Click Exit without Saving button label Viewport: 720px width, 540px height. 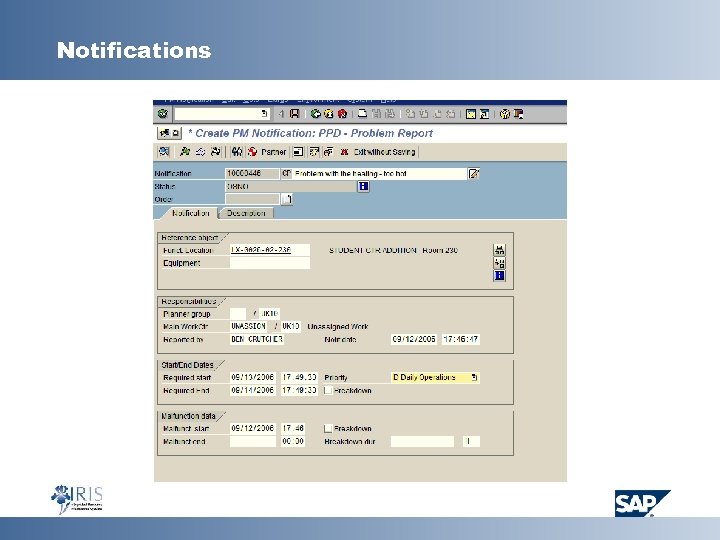(x=384, y=152)
